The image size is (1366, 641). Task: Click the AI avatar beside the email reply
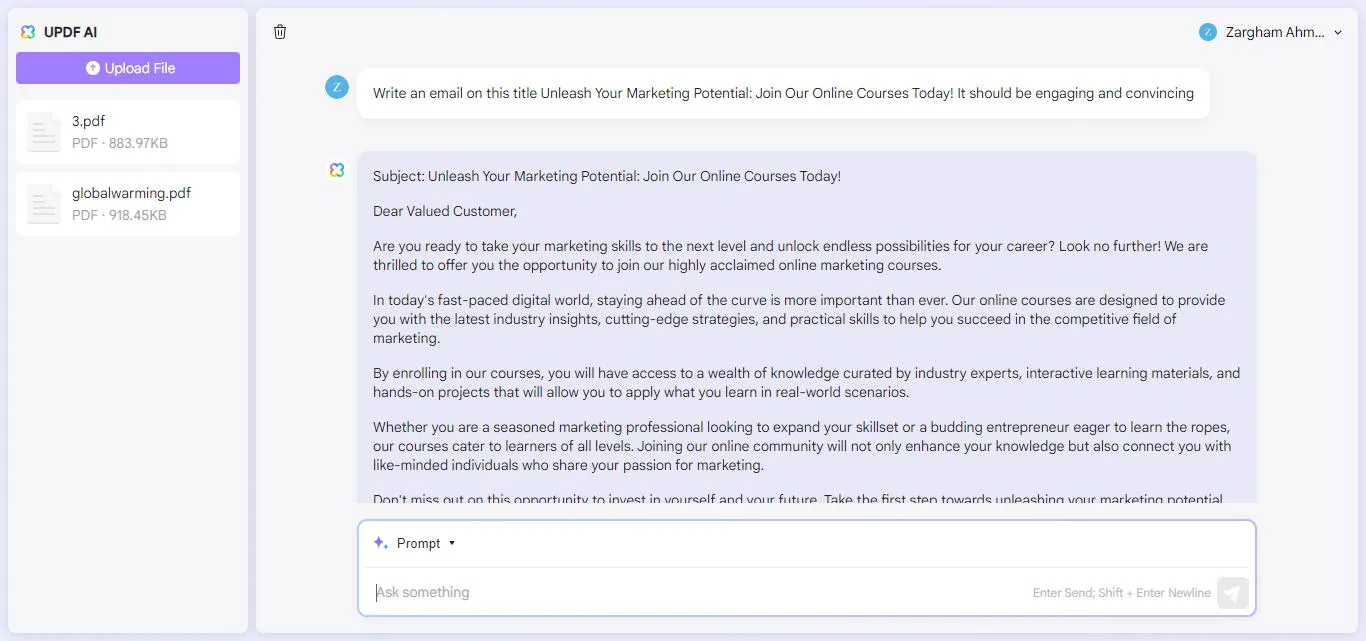[x=336, y=170]
